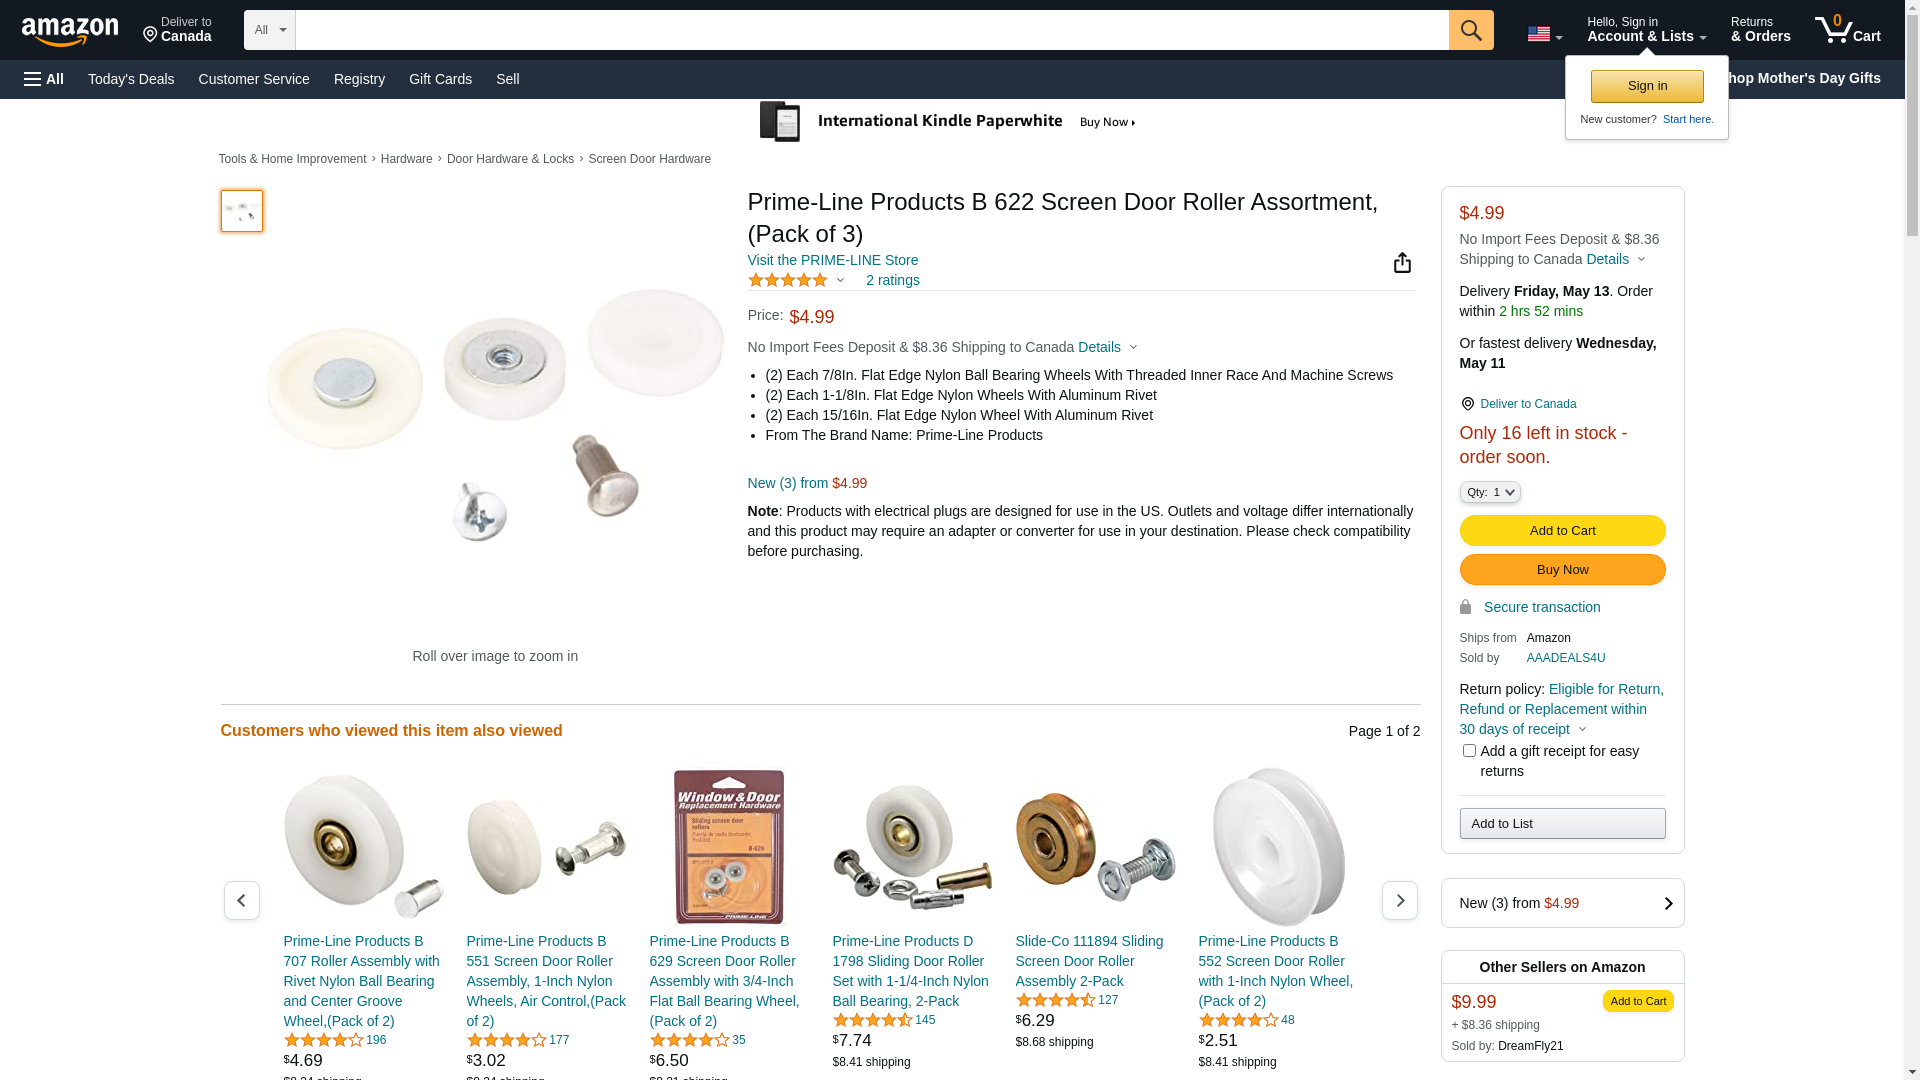Click the search magnifier Go button
Image resolution: width=1920 pixels, height=1080 pixels.
[x=1471, y=30]
